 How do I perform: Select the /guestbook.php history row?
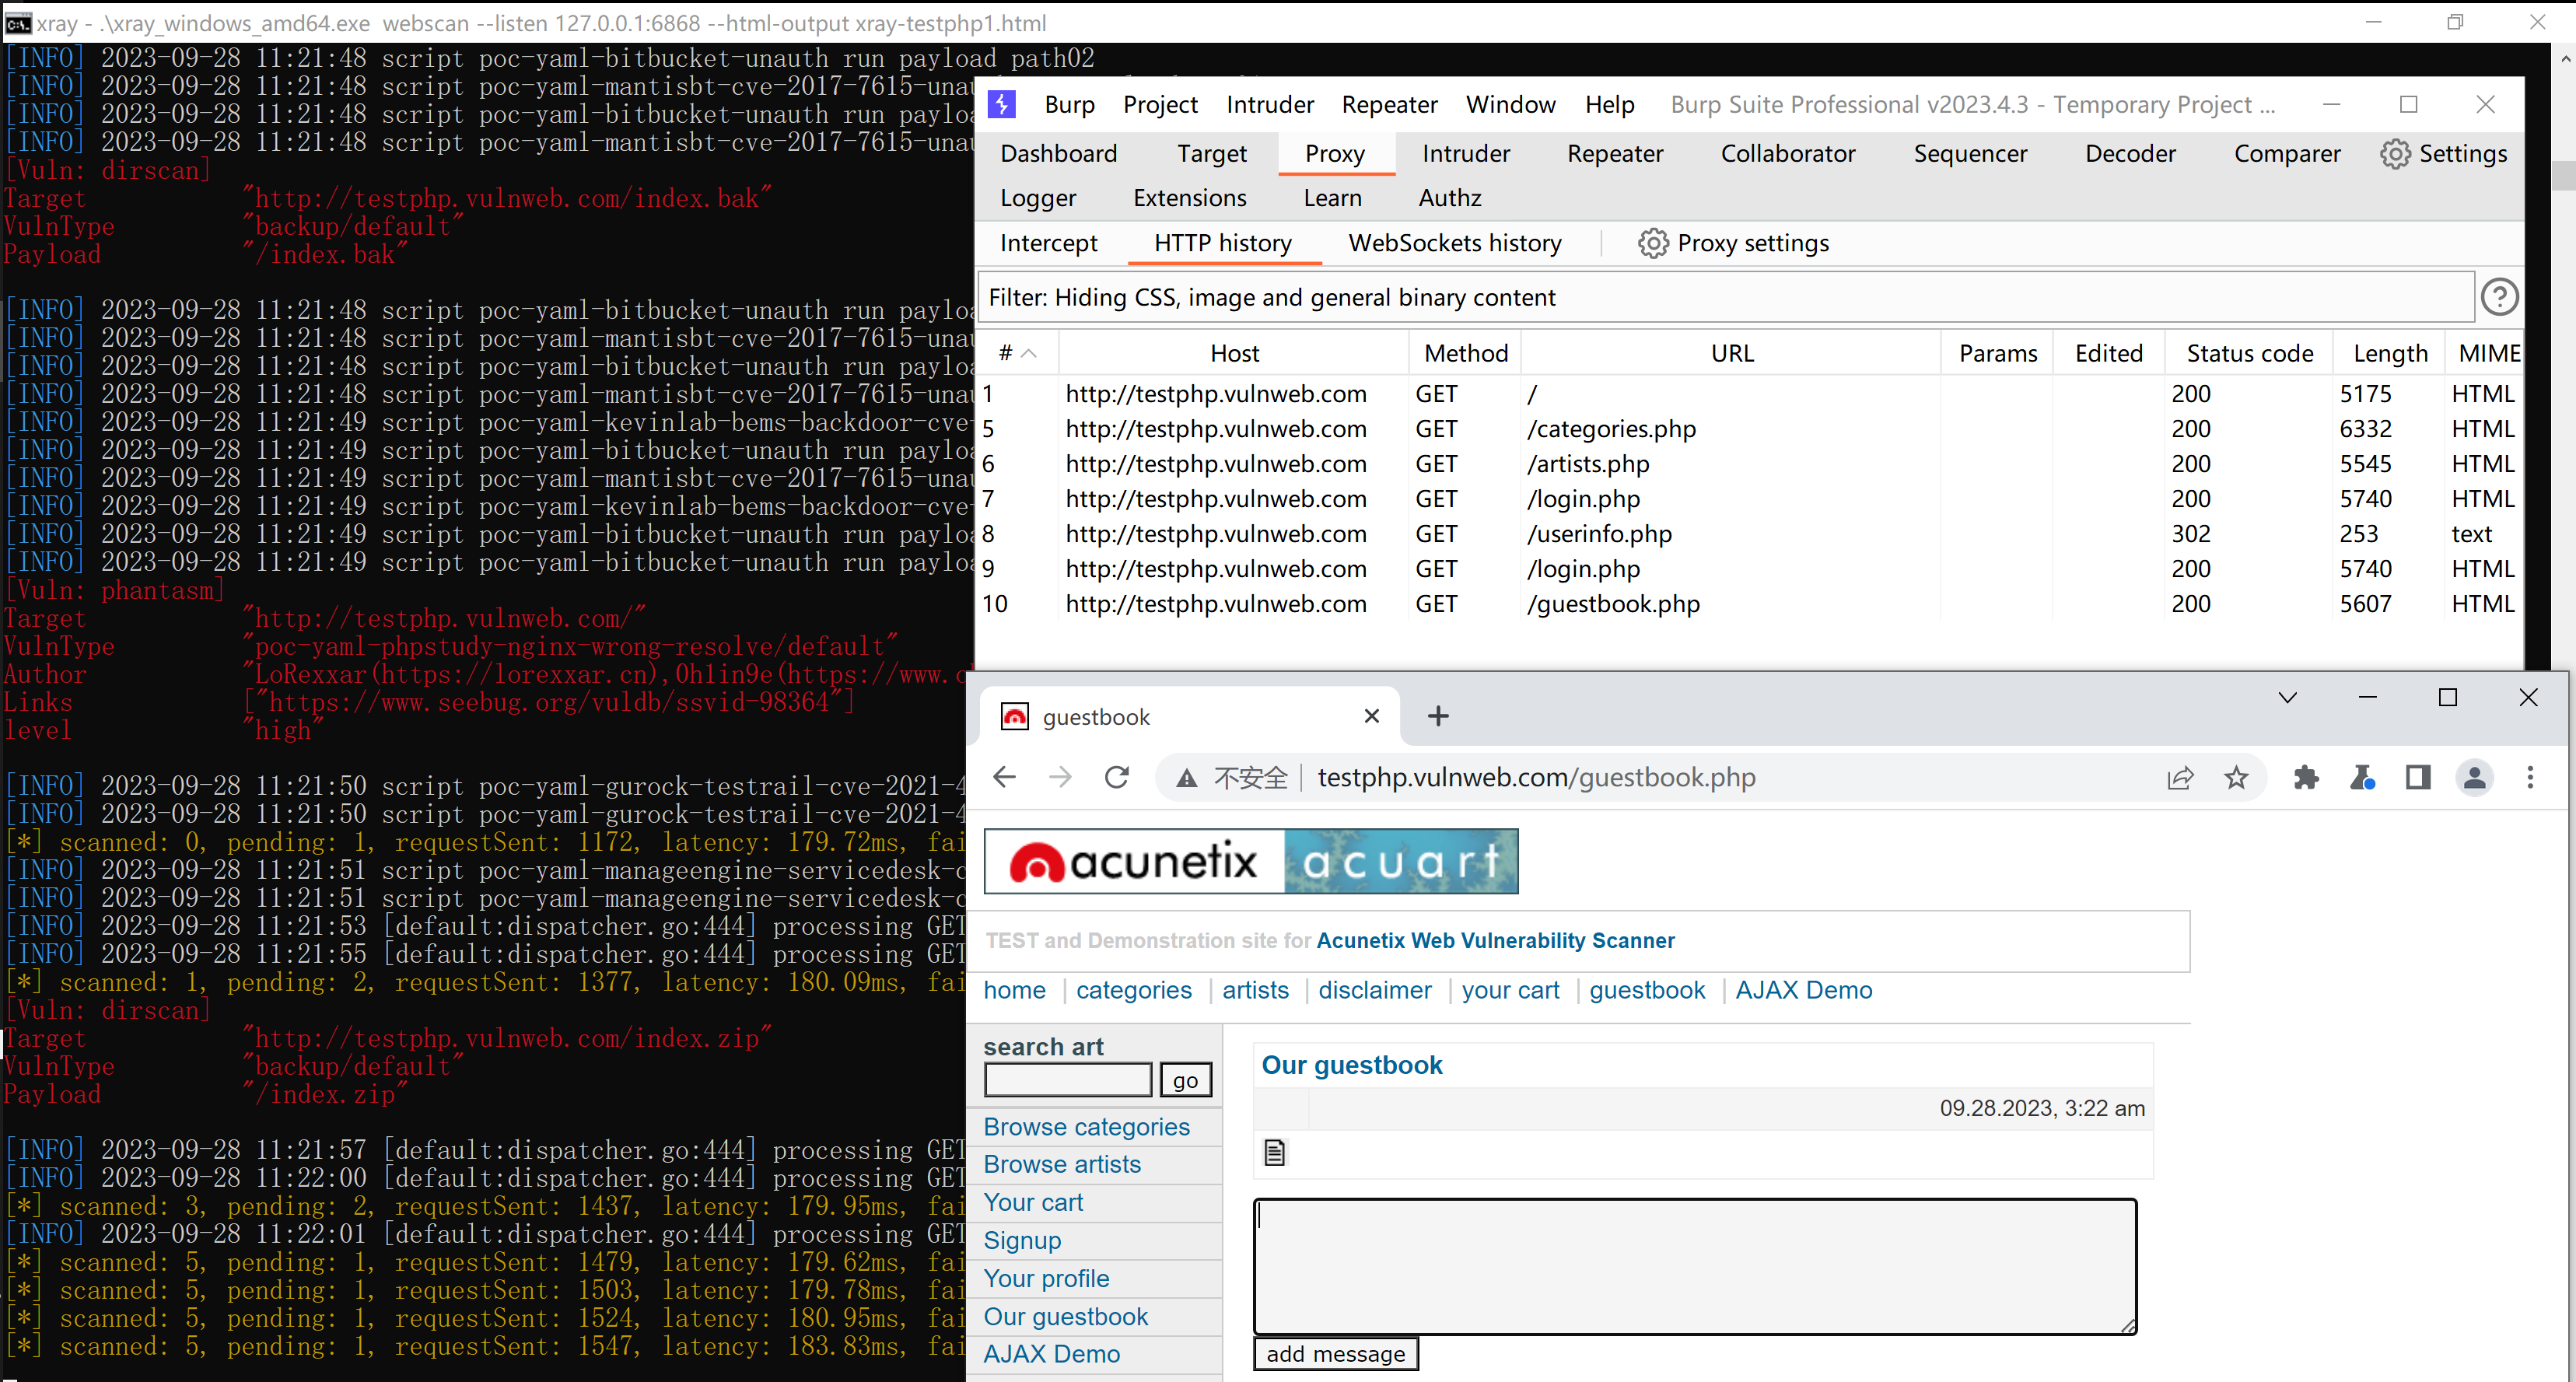coord(1748,604)
